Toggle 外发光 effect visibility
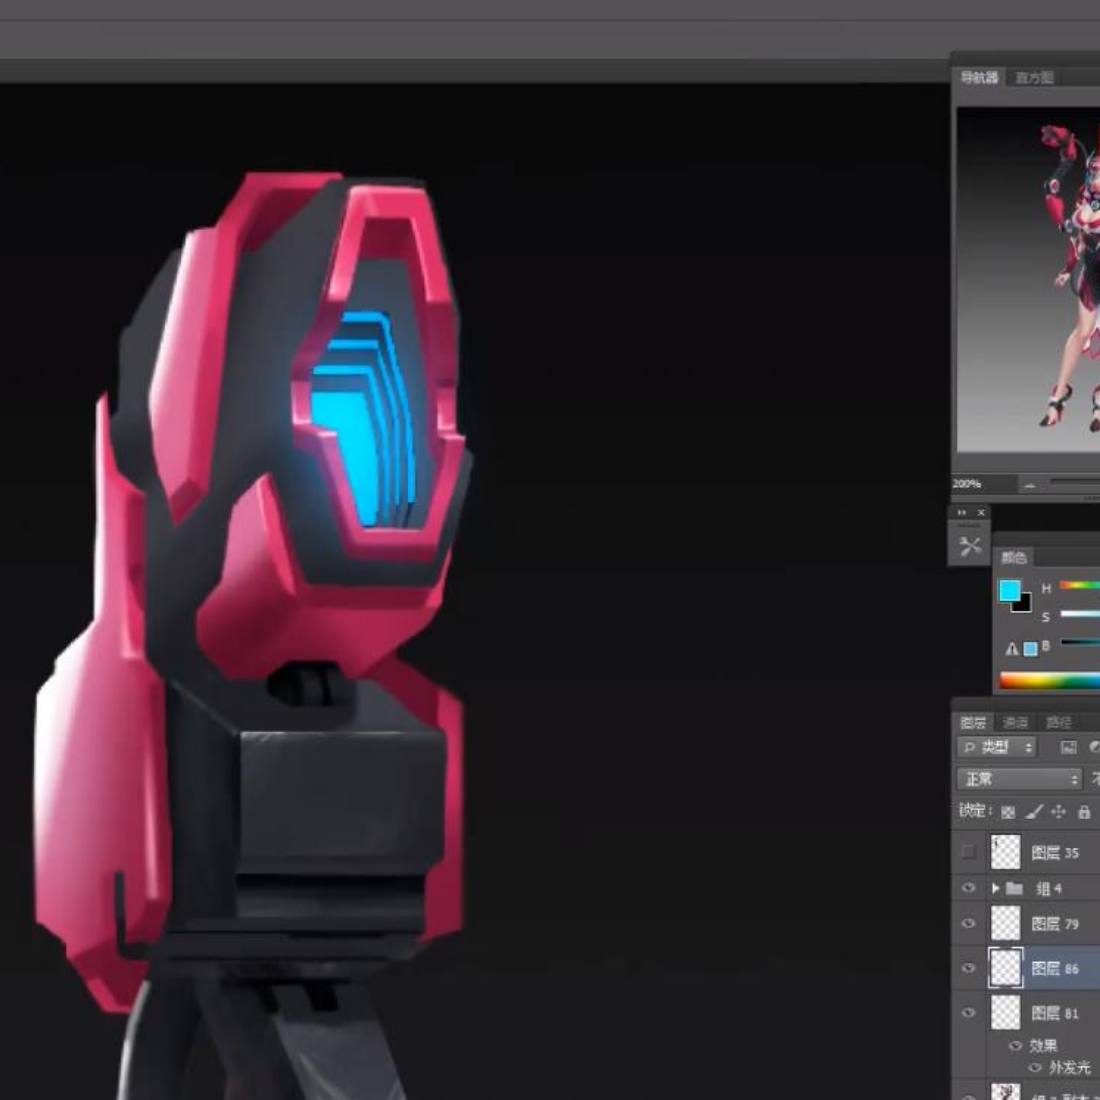The width and height of the screenshot is (1100, 1100). point(1034,1068)
